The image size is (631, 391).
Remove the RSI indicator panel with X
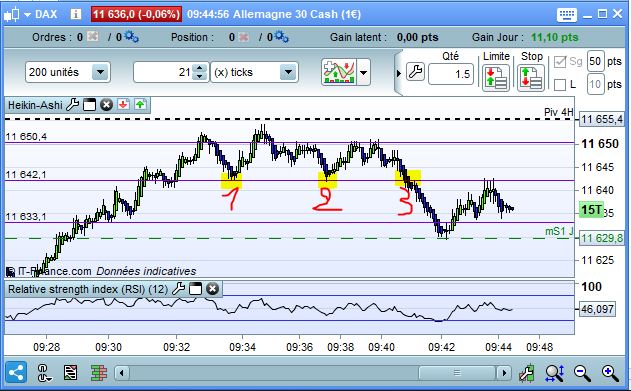[x=212, y=289]
